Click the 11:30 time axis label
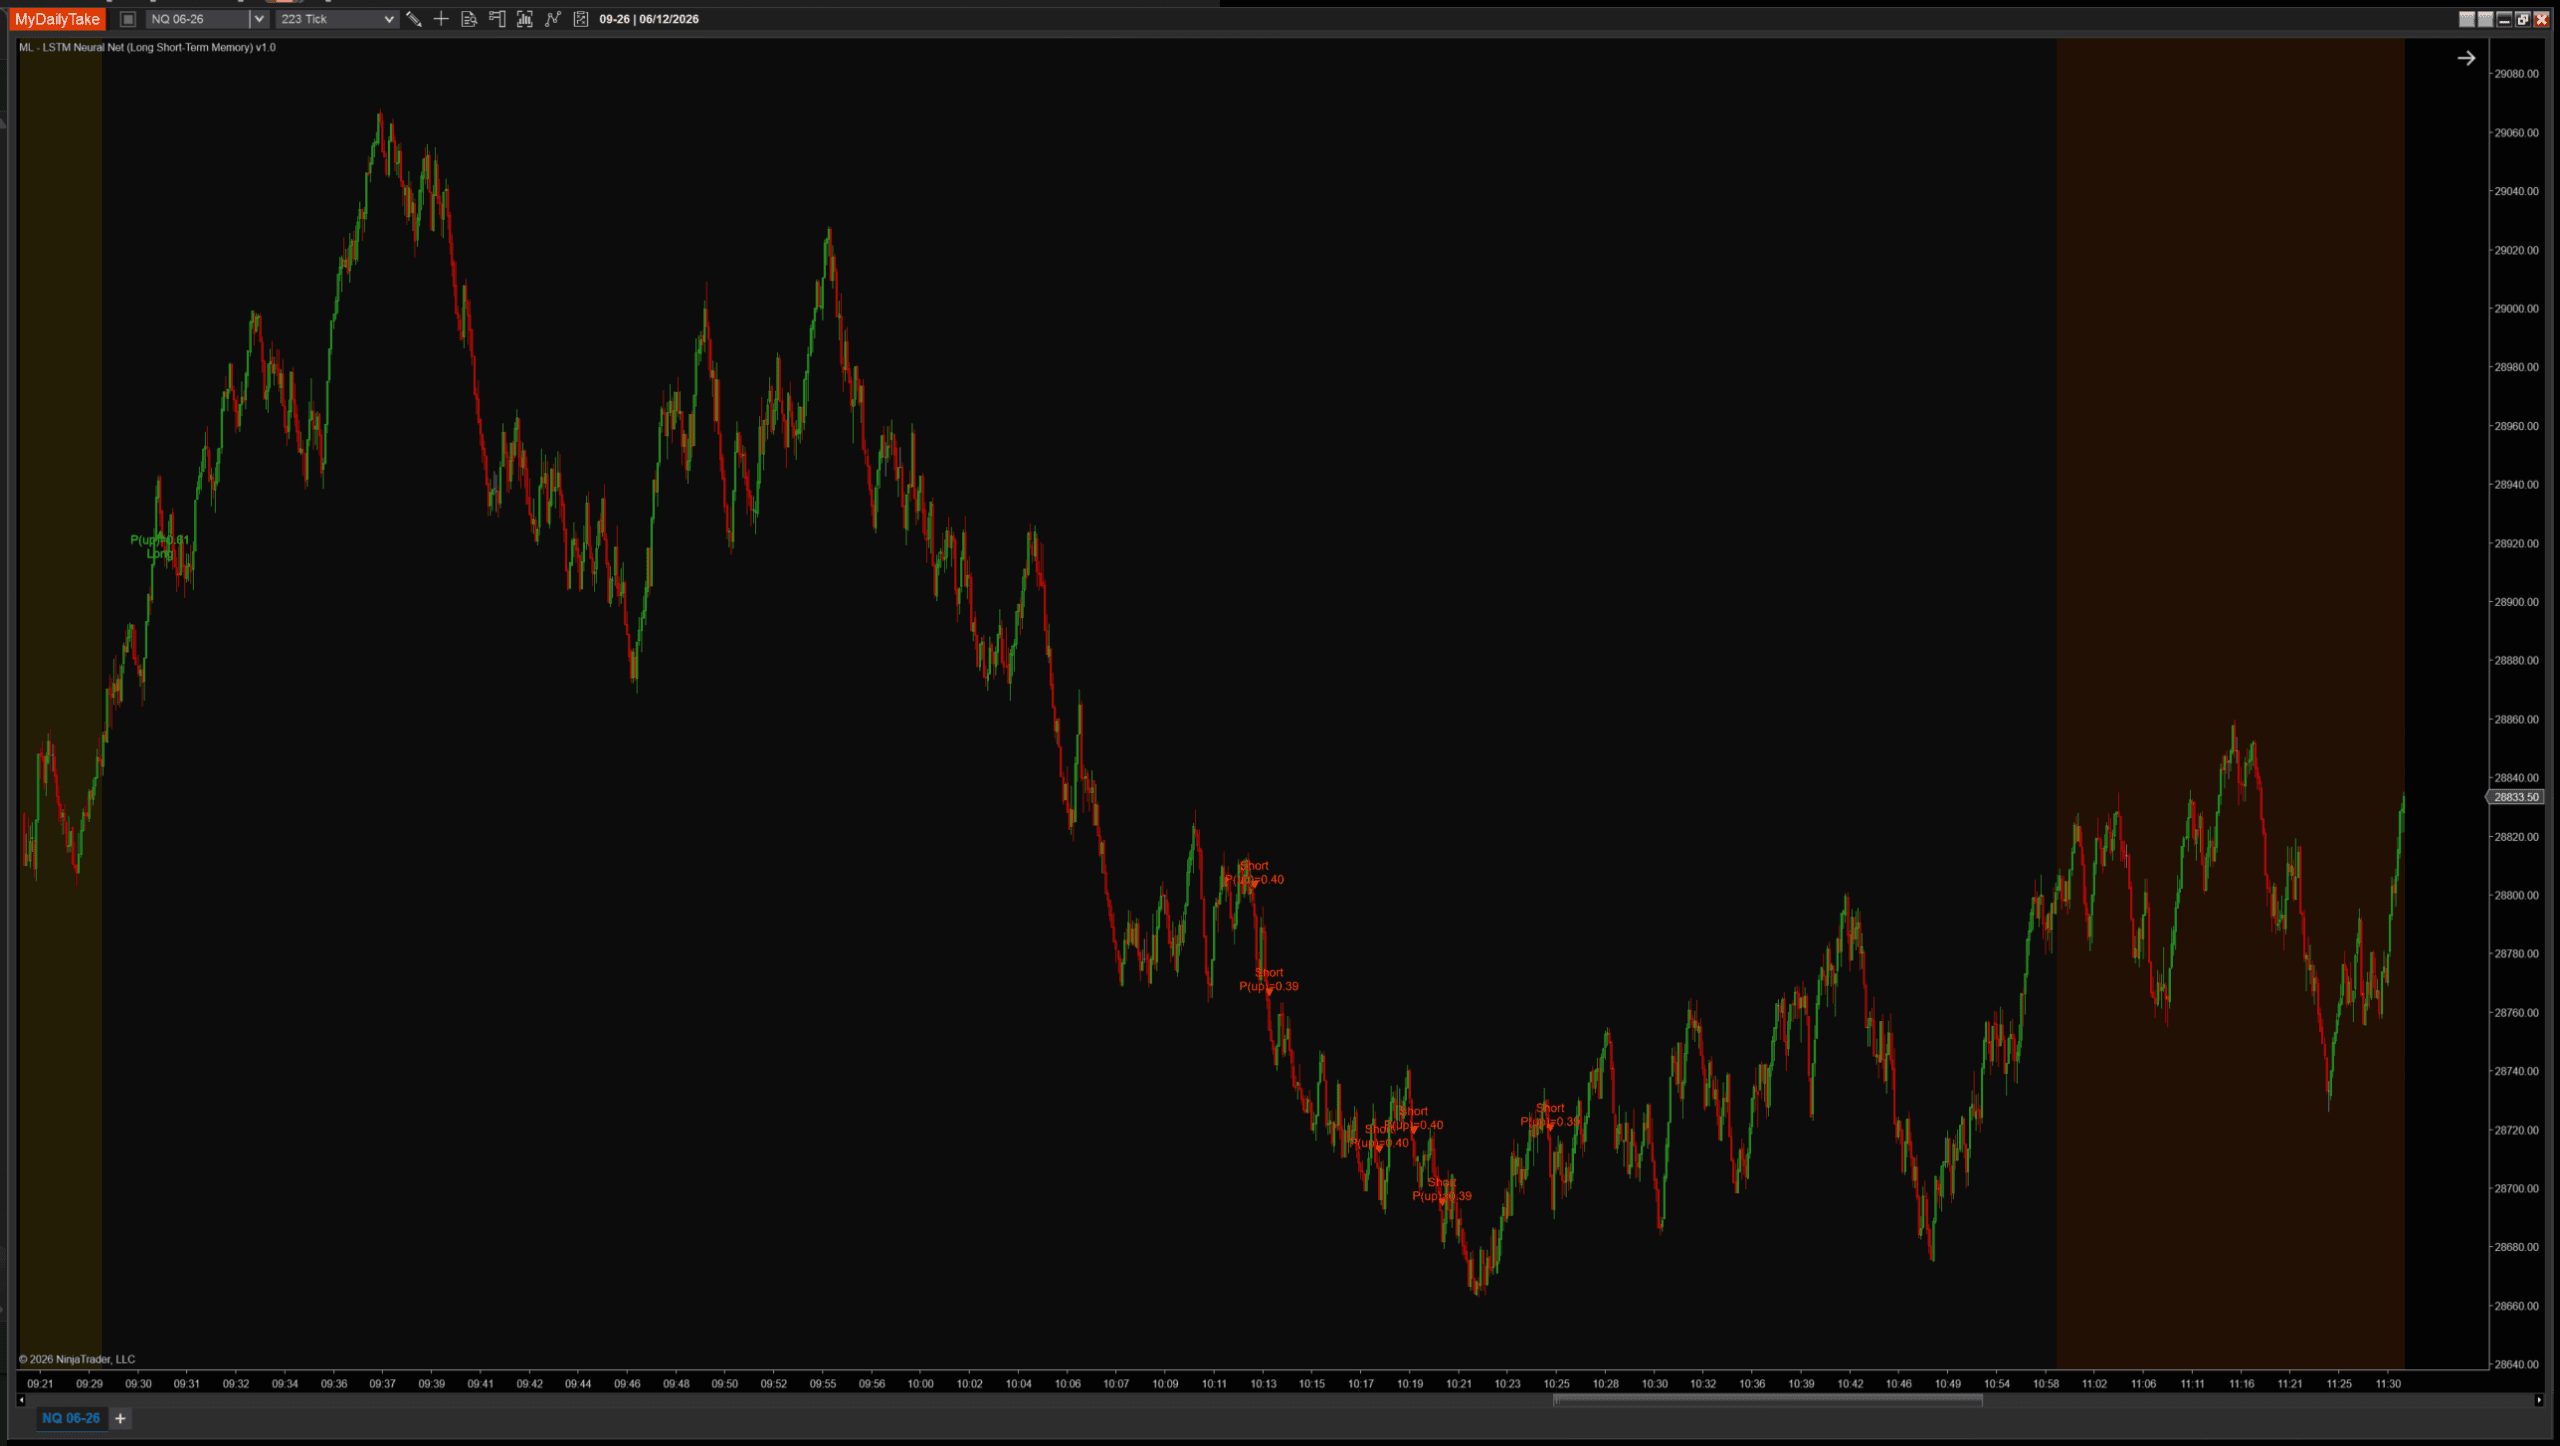 2388,1384
